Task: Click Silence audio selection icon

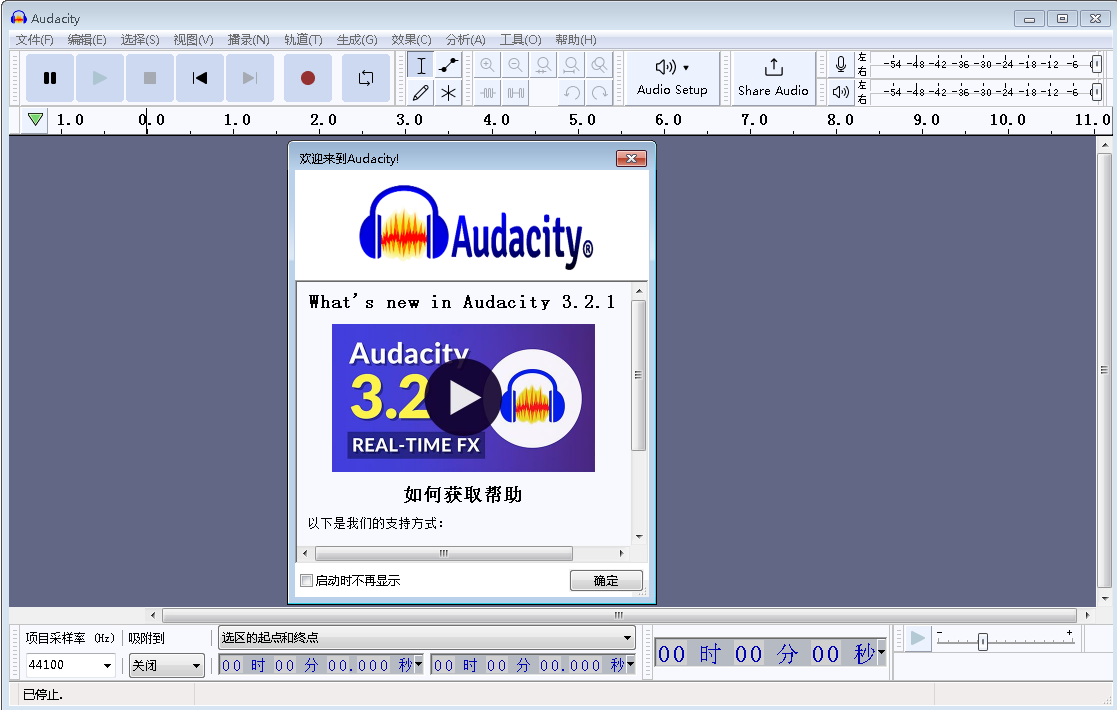Action: (x=515, y=93)
